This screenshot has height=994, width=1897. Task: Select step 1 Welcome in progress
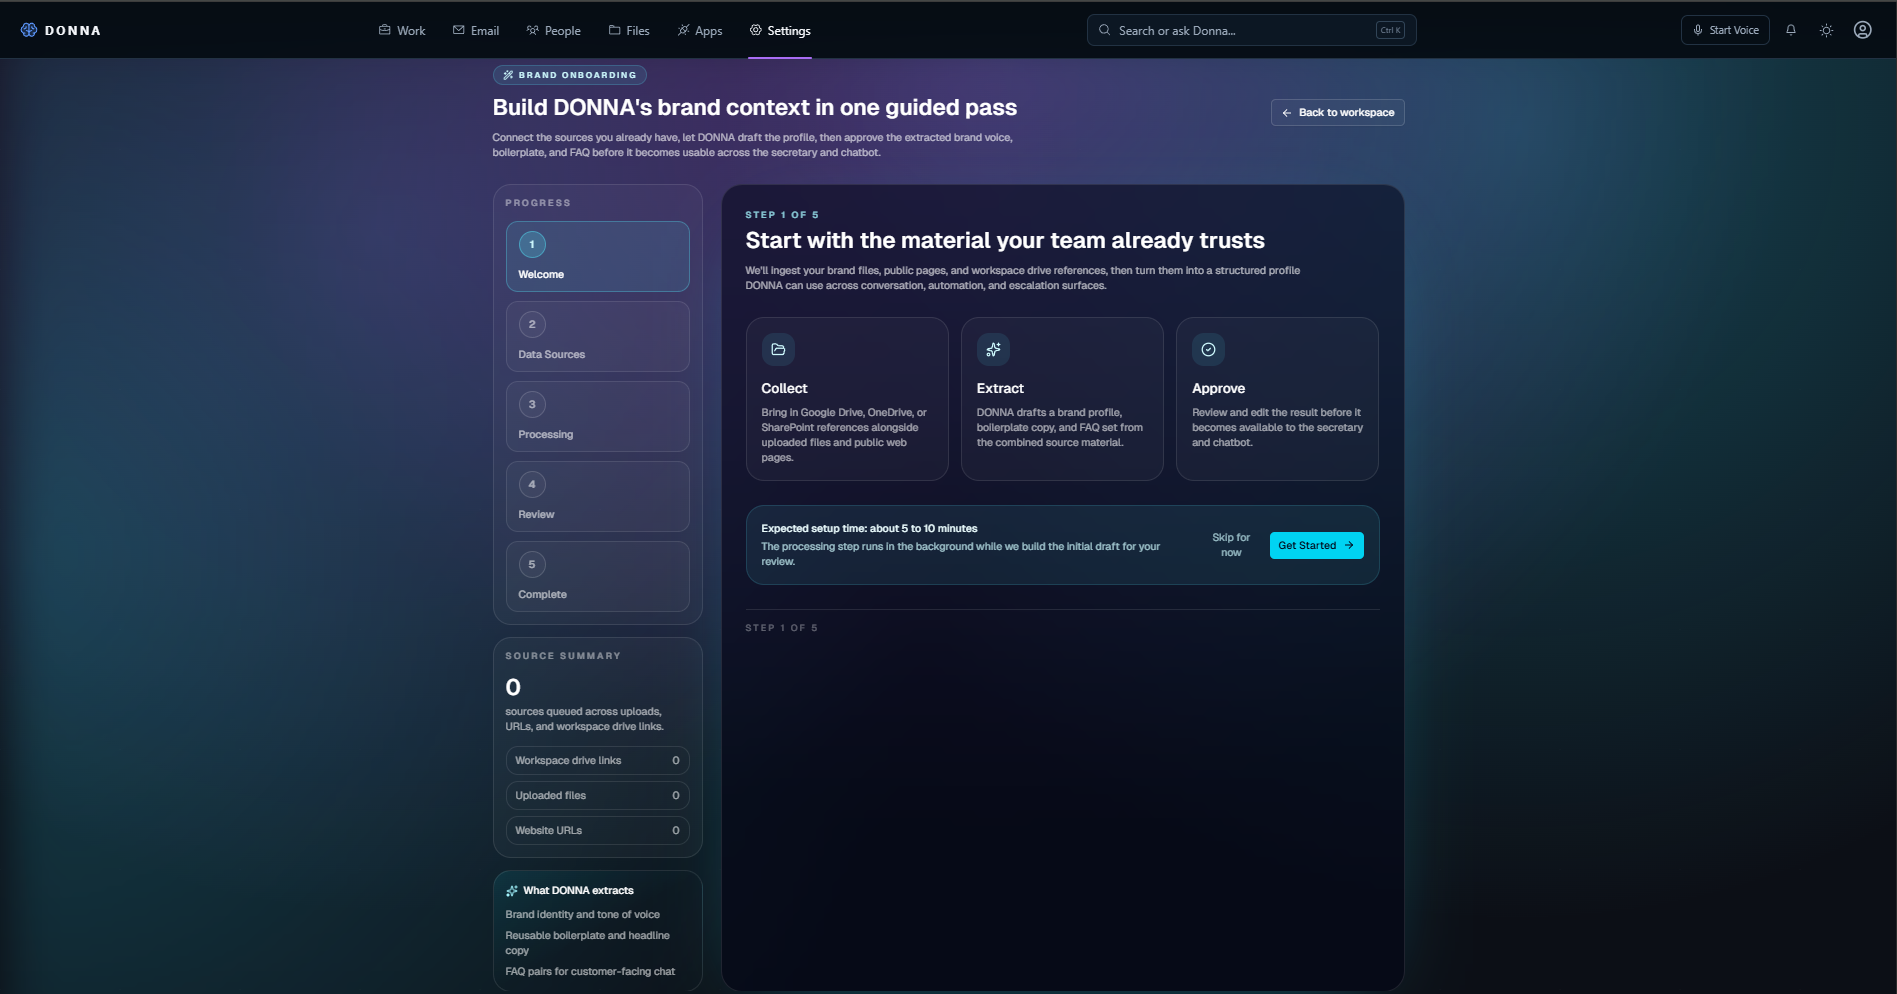(597, 256)
